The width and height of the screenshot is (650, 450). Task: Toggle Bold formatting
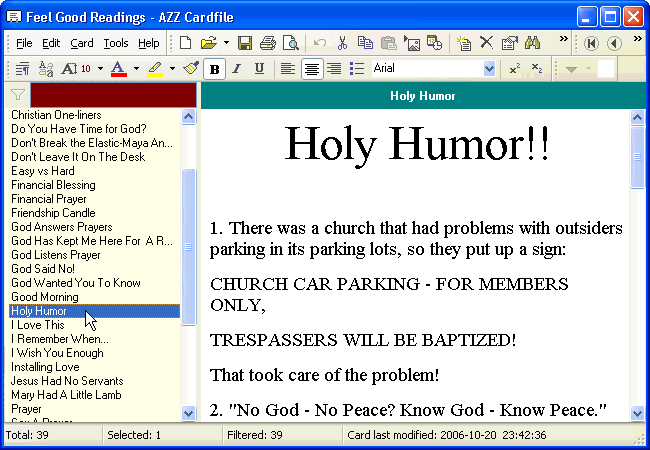tap(214, 69)
